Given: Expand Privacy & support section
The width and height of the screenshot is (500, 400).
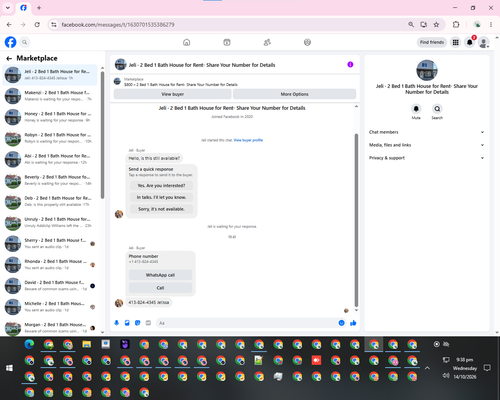Looking at the screenshot, I should 427,158.
